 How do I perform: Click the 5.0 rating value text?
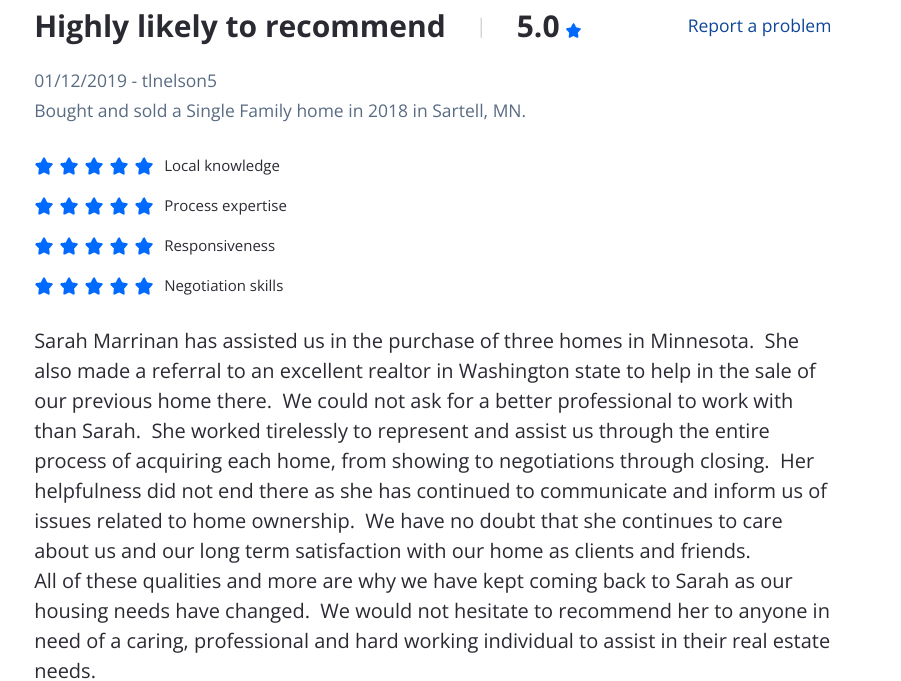click(x=535, y=27)
